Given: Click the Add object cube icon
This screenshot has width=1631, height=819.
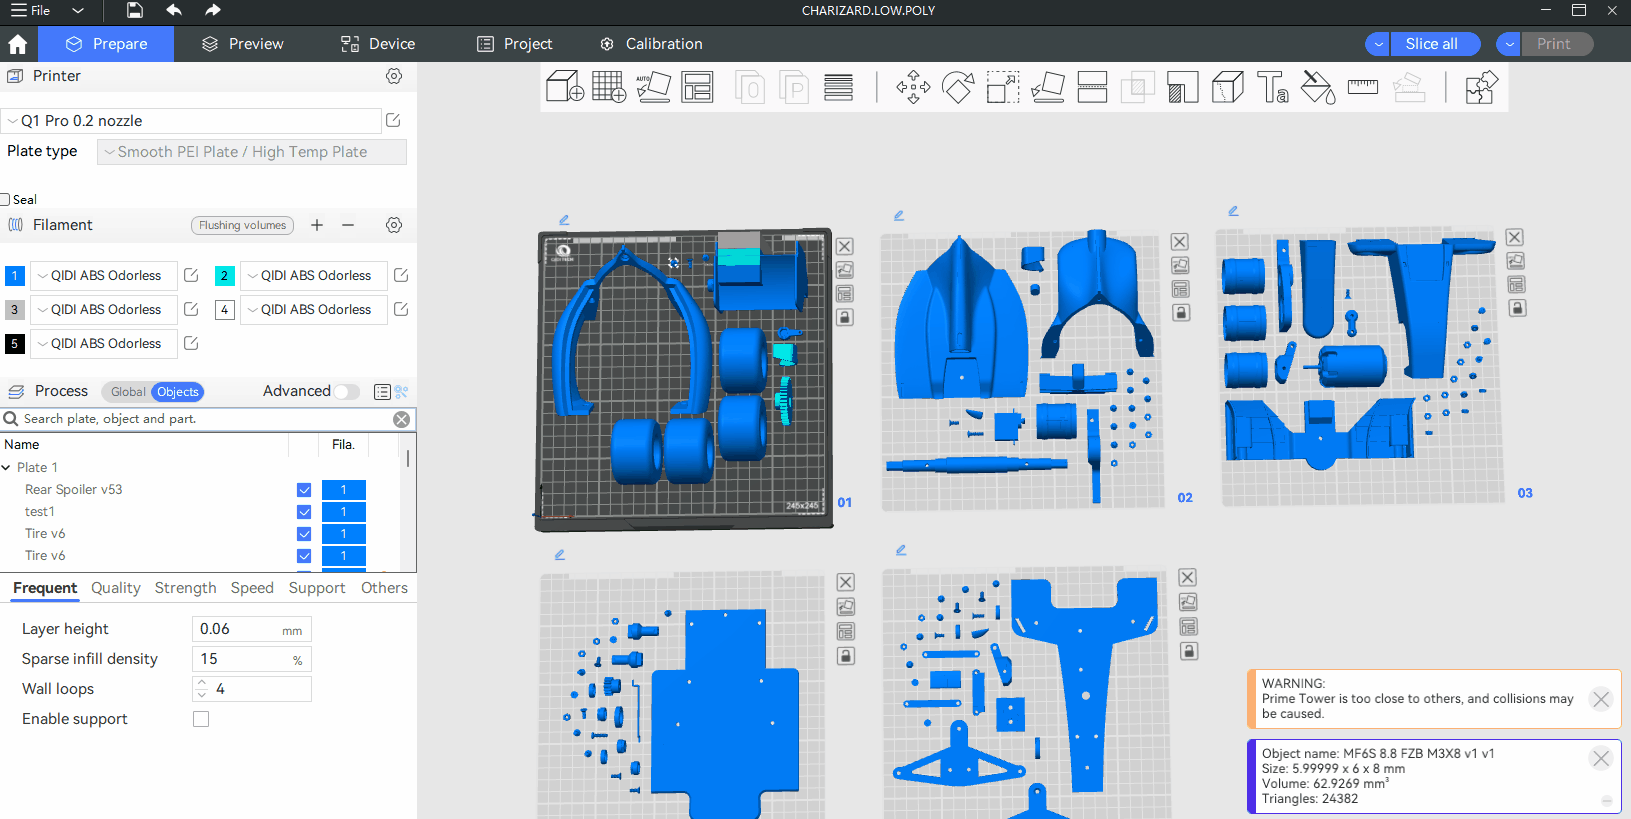Looking at the screenshot, I should (565, 87).
